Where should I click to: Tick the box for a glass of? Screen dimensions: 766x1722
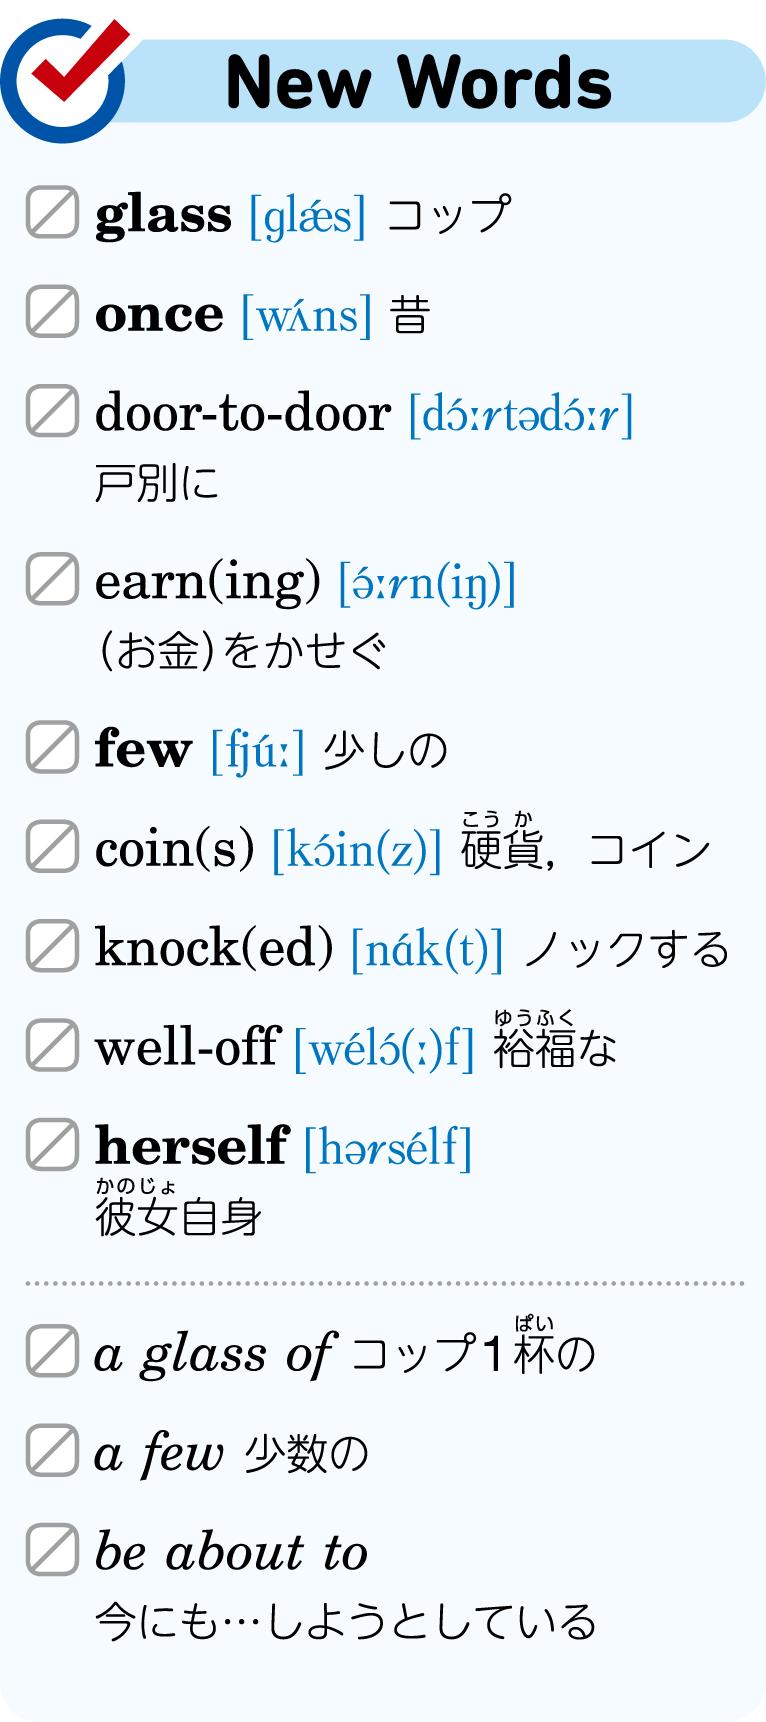click(x=52, y=1351)
